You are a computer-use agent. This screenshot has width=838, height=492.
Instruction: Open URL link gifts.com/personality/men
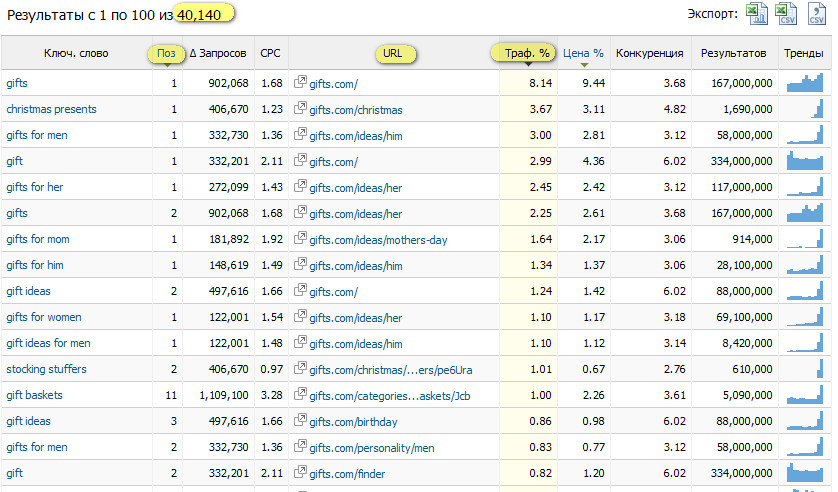click(372, 448)
